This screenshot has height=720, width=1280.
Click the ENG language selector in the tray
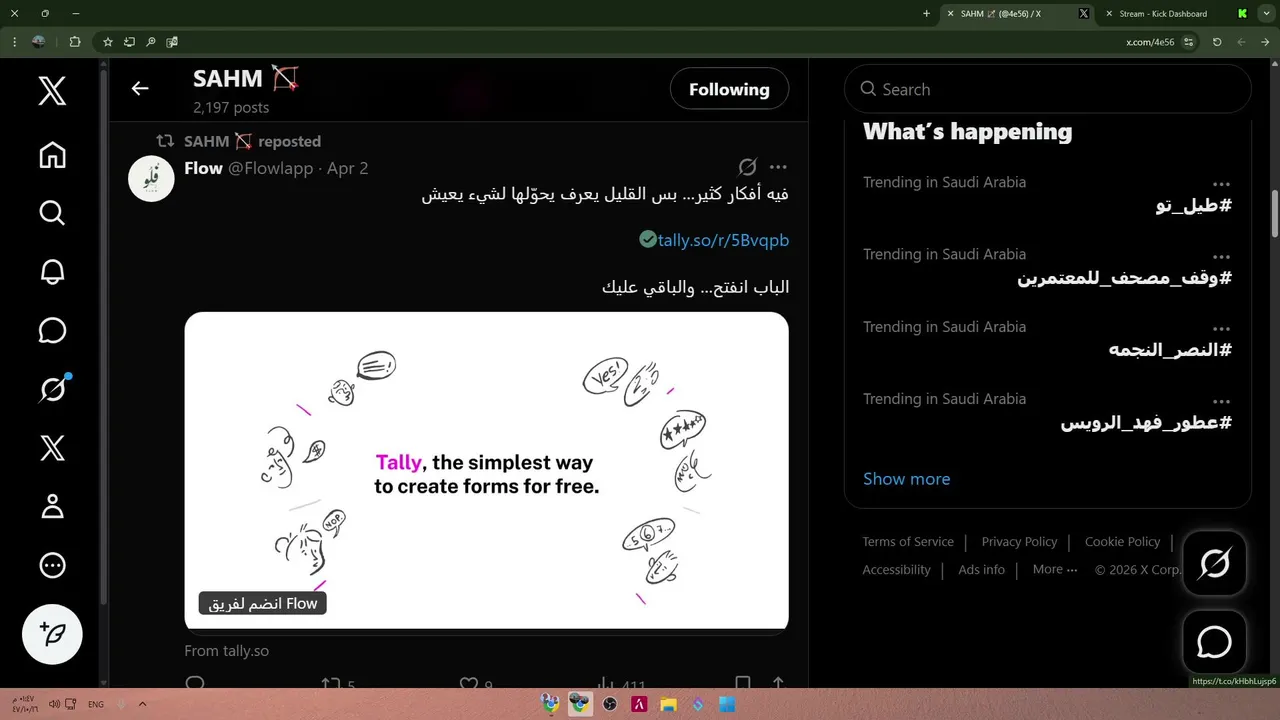point(96,704)
